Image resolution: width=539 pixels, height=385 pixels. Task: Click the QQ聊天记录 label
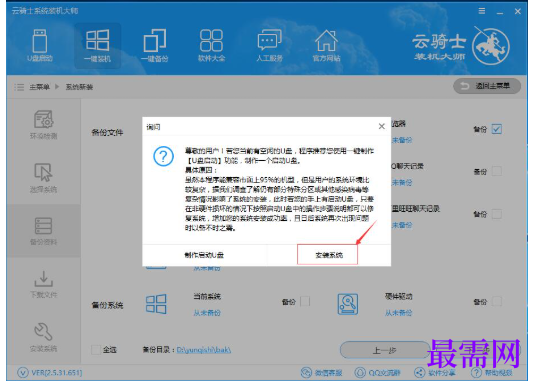(x=408, y=166)
